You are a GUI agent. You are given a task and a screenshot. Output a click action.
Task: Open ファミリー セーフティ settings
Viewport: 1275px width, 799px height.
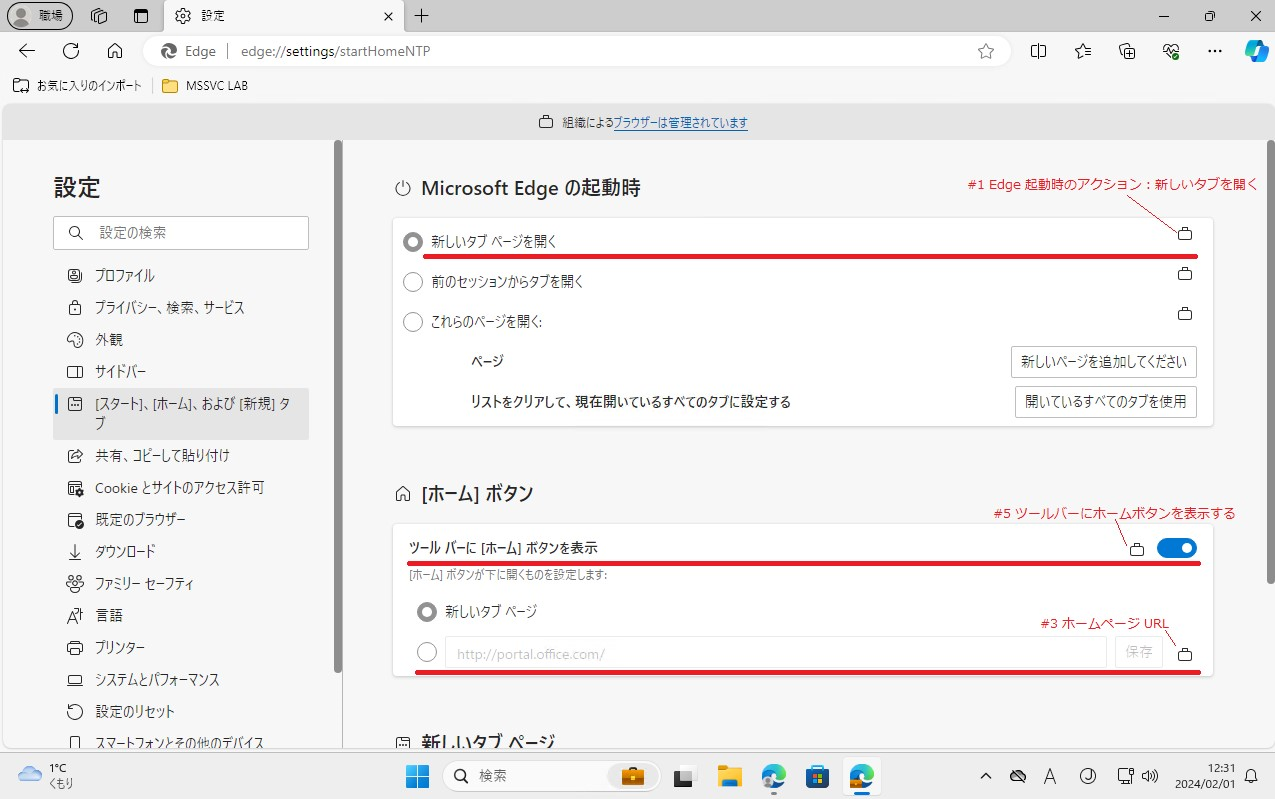click(x=181, y=584)
